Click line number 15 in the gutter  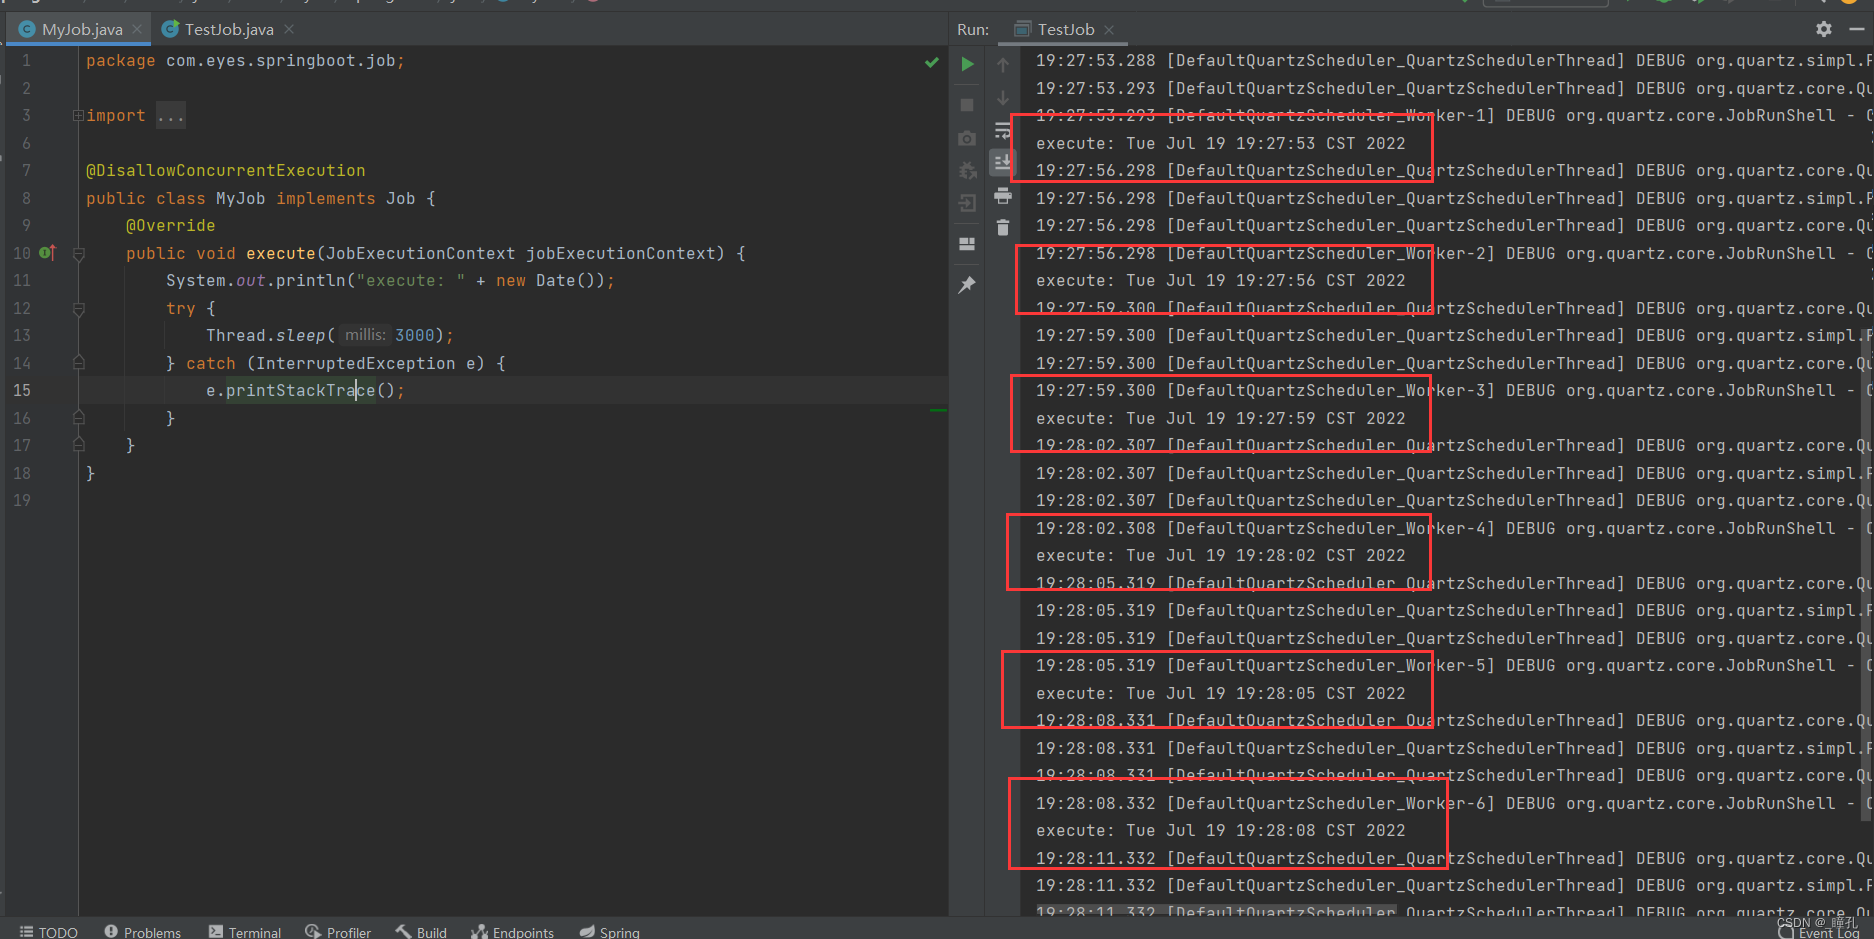pos(22,391)
